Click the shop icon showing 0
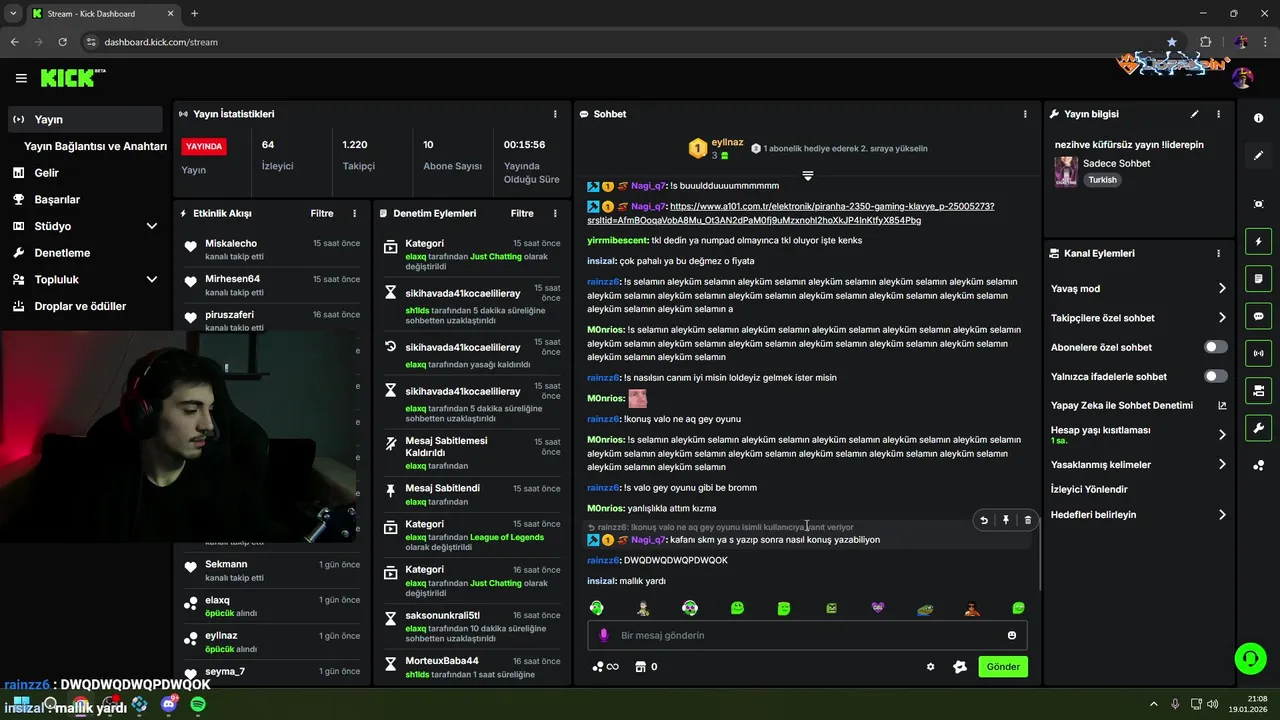Screen dimensions: 1280x720 [x=647, y=667]
